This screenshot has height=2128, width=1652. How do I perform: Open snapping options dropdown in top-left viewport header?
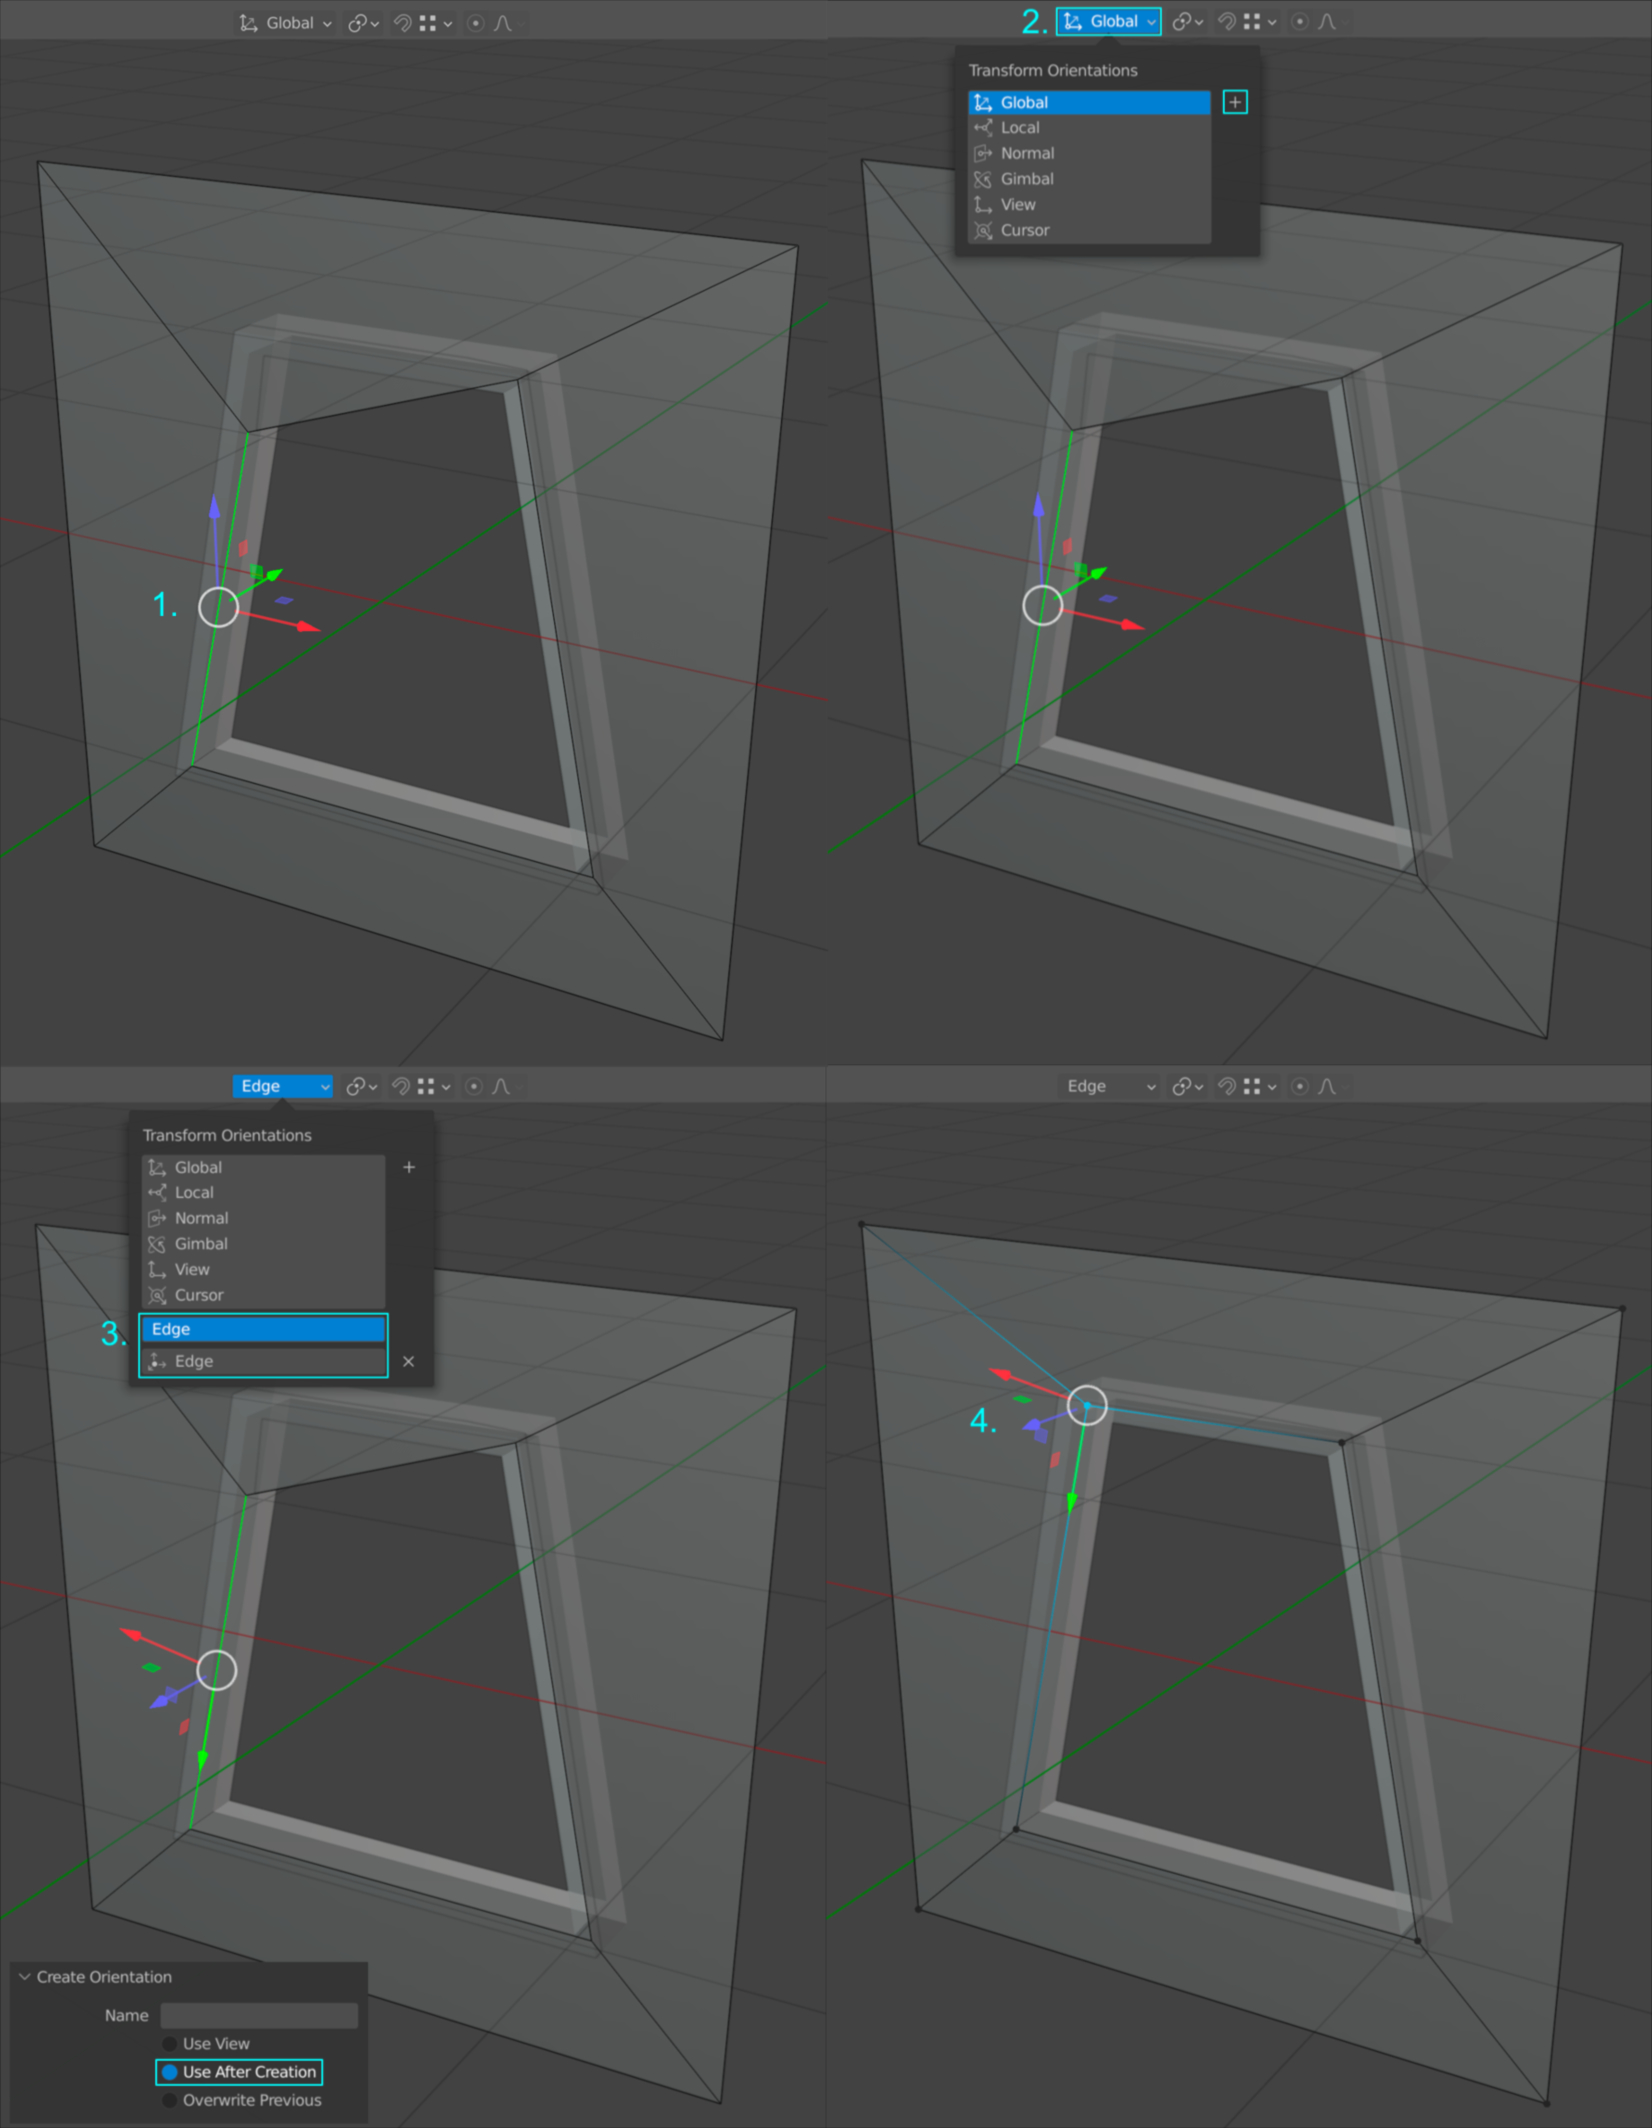436,23
